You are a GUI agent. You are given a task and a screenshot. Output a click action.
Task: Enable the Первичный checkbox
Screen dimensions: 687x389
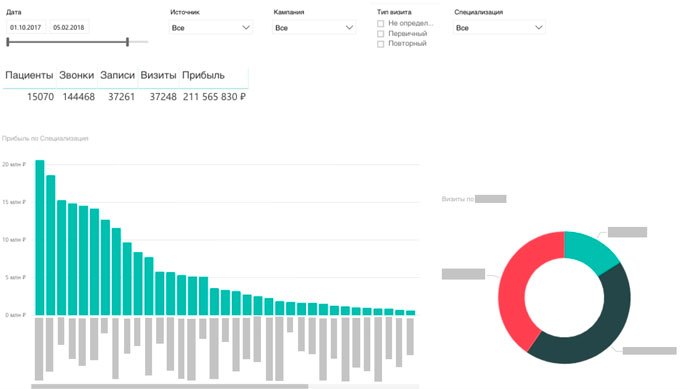click(380, 34)
